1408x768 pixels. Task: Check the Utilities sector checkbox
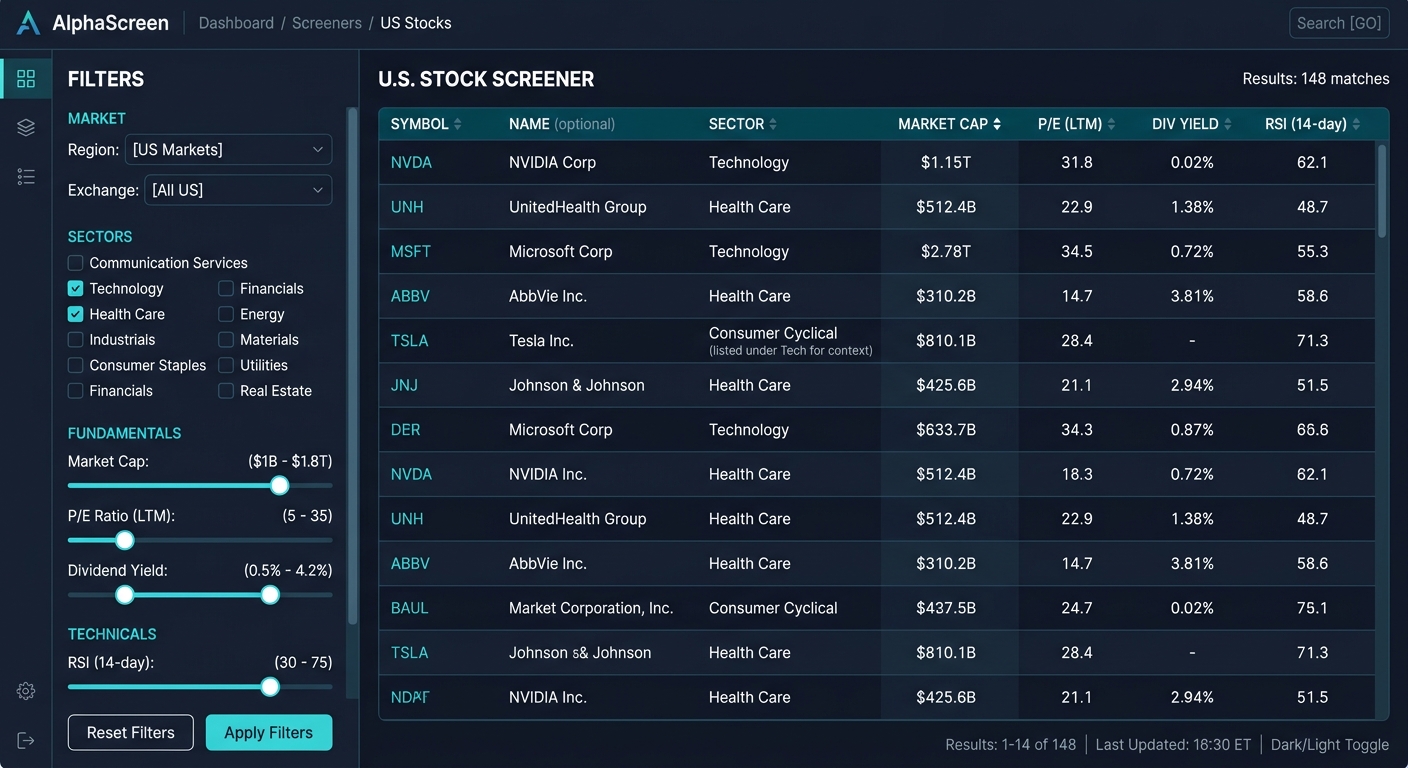click(x=226, y=365)
